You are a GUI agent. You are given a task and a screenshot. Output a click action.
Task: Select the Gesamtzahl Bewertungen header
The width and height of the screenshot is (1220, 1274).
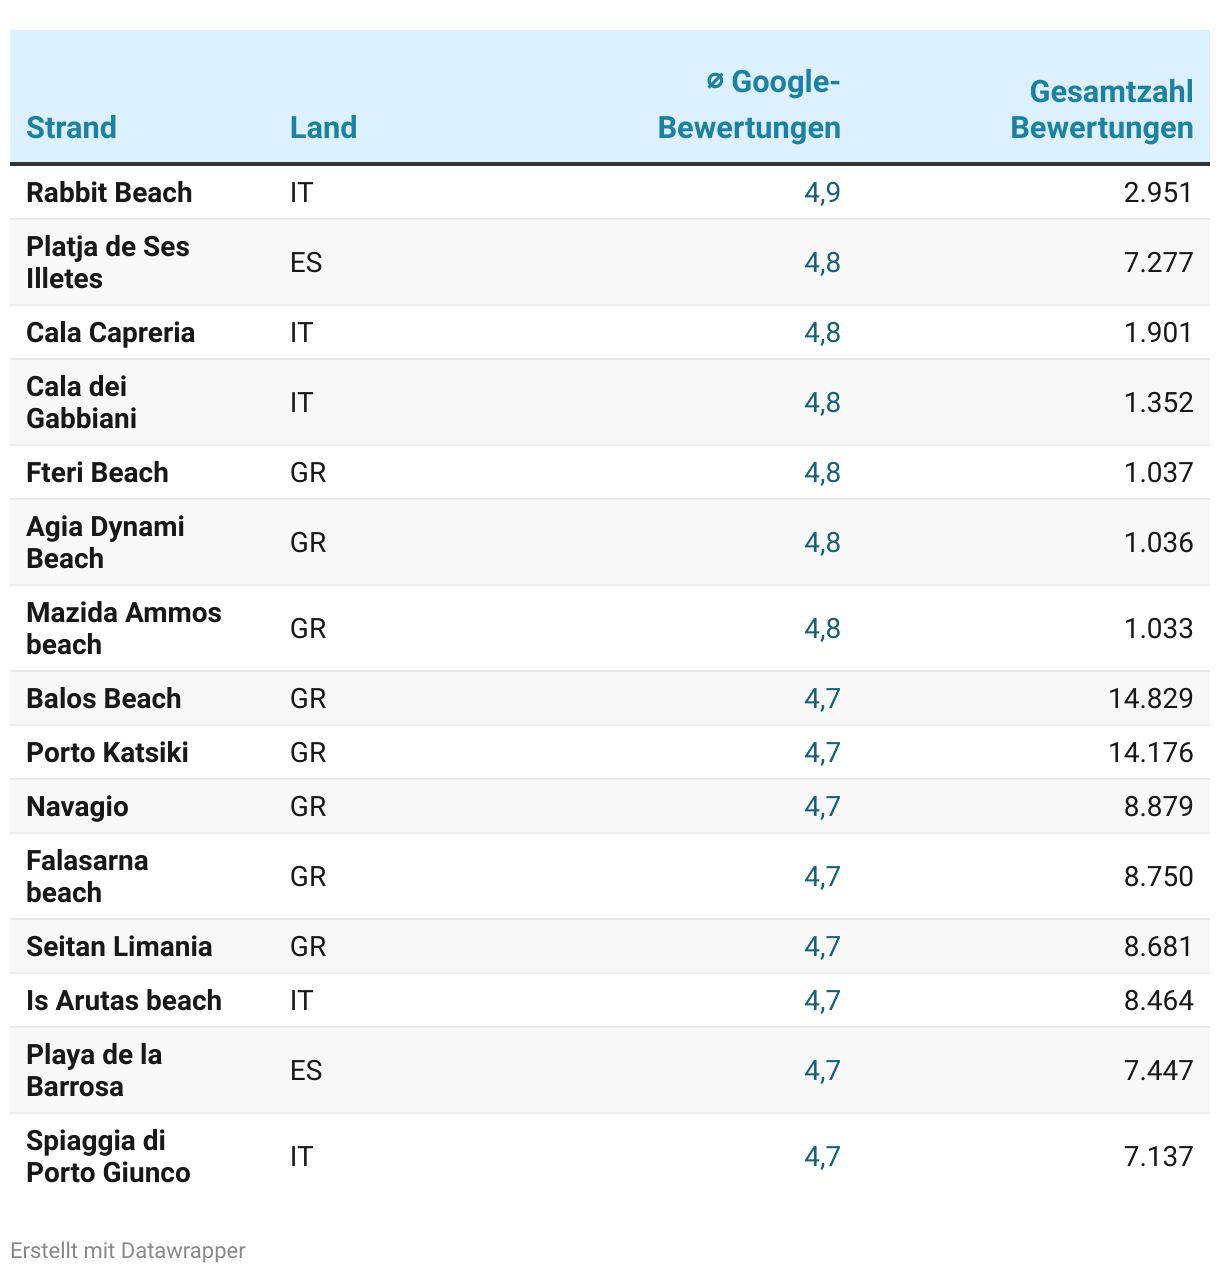point(1101,110)
